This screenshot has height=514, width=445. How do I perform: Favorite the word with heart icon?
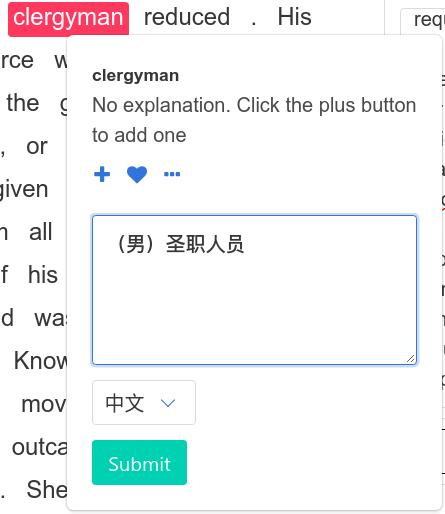pyautogui.click(x=137, y=174)
